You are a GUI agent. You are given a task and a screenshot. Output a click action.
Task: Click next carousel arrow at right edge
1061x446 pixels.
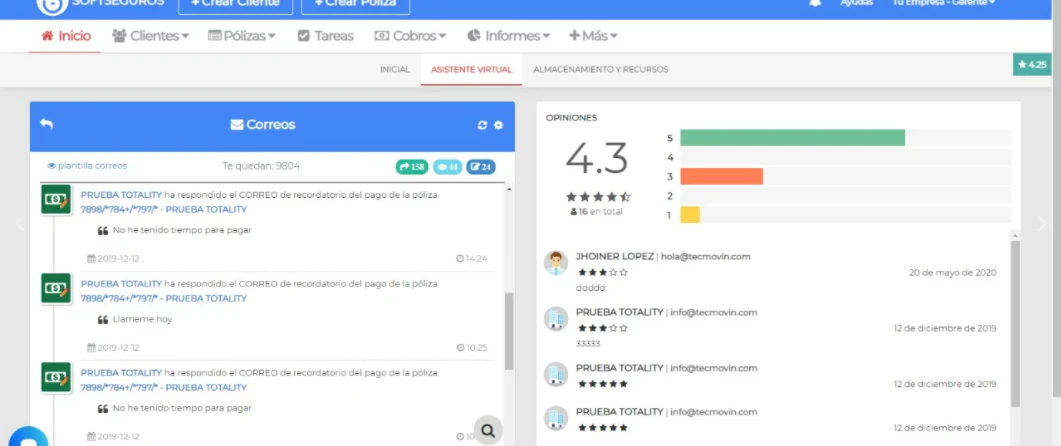click(1043, 223)
